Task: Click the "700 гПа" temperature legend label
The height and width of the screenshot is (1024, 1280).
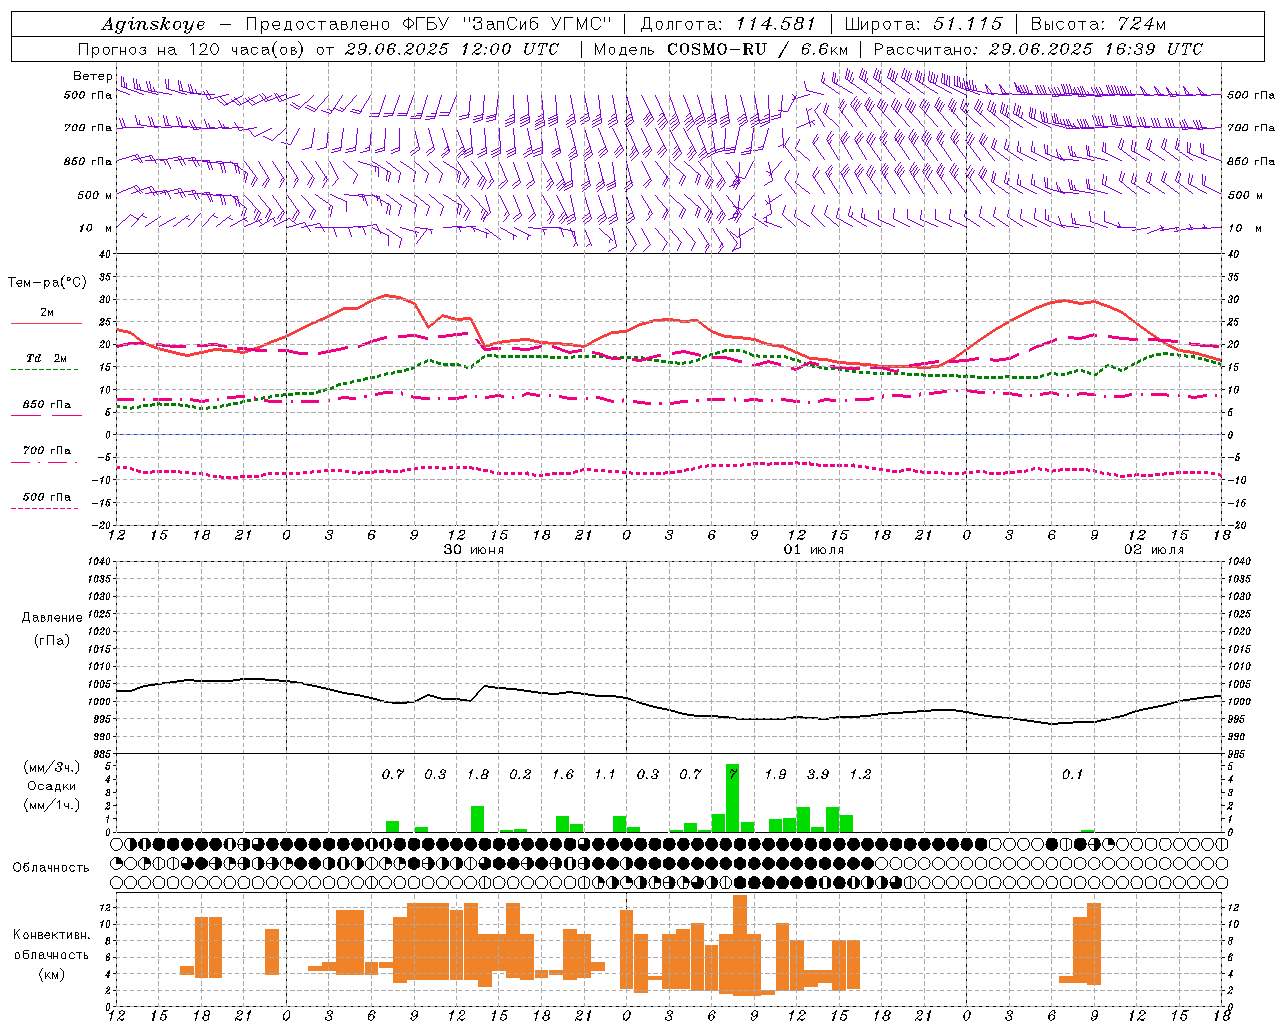Action: 47,451
